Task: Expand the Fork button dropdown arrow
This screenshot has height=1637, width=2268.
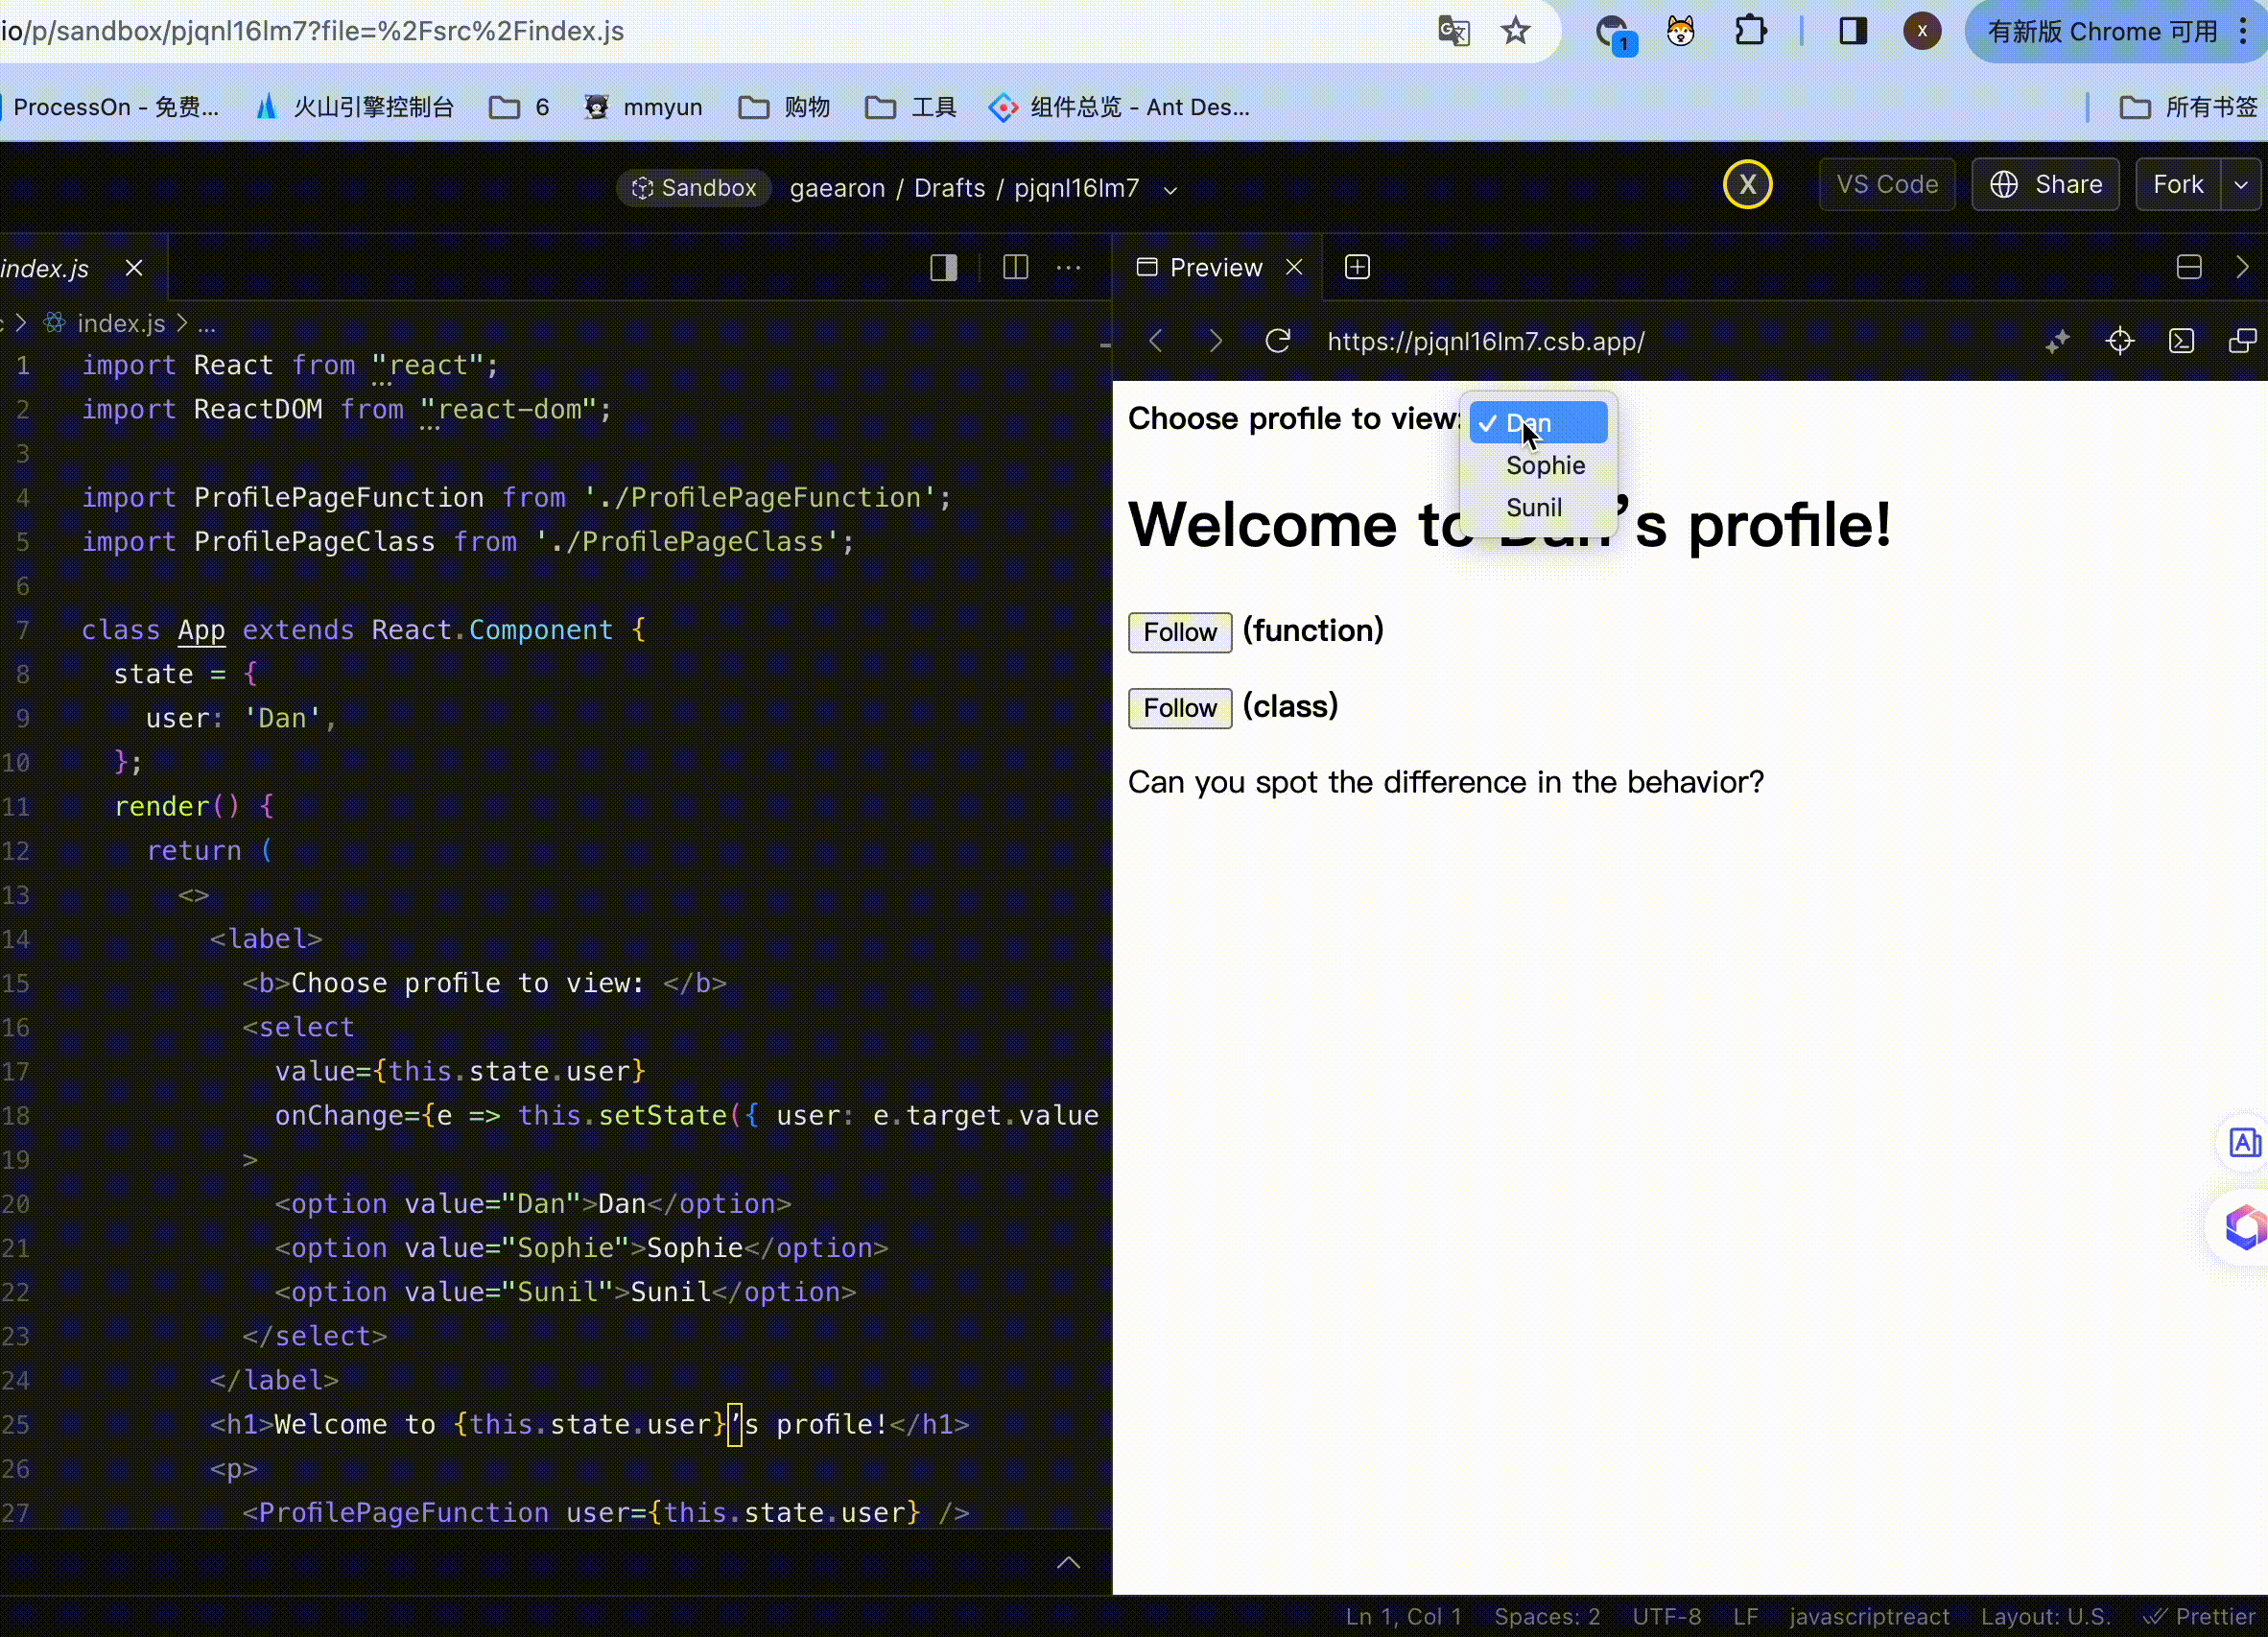Action: (2241, 184)
